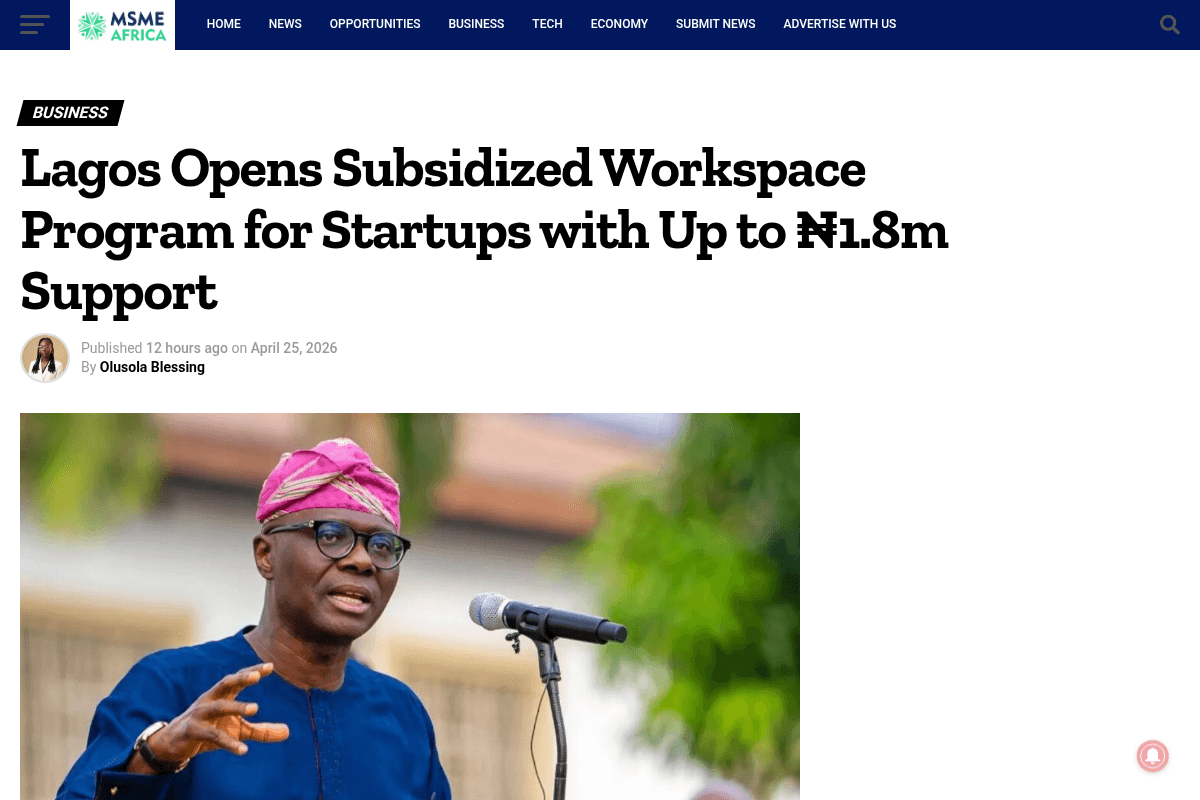Open the TECH menu item

(x=547, y=24)
